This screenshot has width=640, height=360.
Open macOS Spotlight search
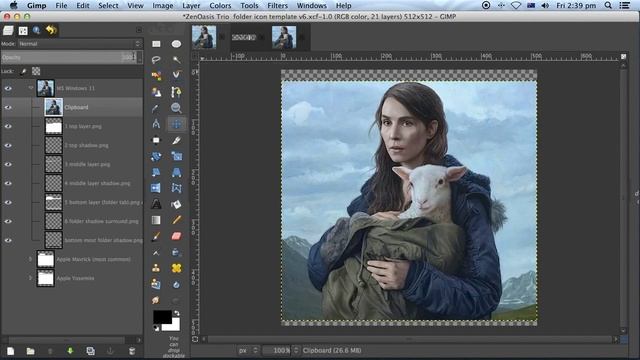coord(608,5)
